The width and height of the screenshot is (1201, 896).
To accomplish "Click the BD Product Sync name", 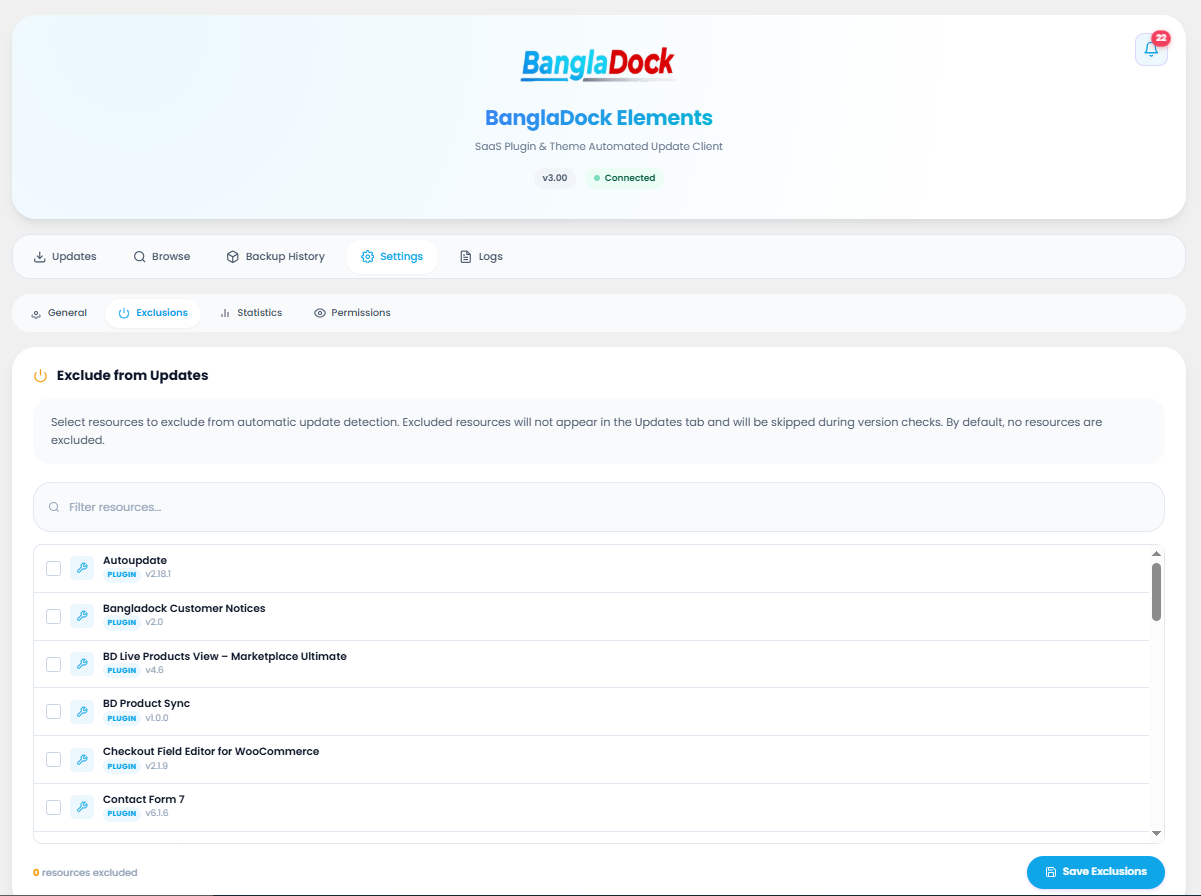I will [146, 704].
